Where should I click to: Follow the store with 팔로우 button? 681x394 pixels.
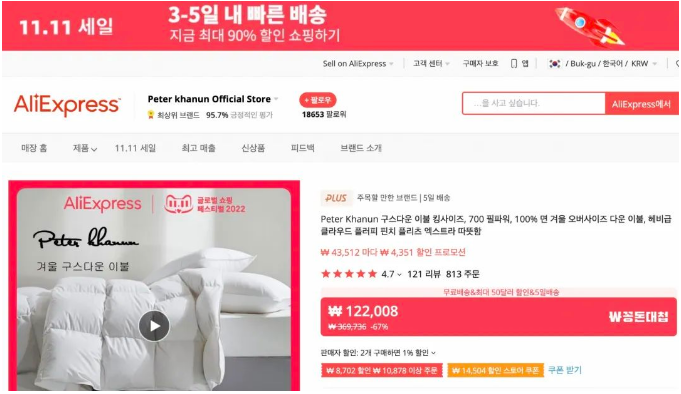[317, 100]
